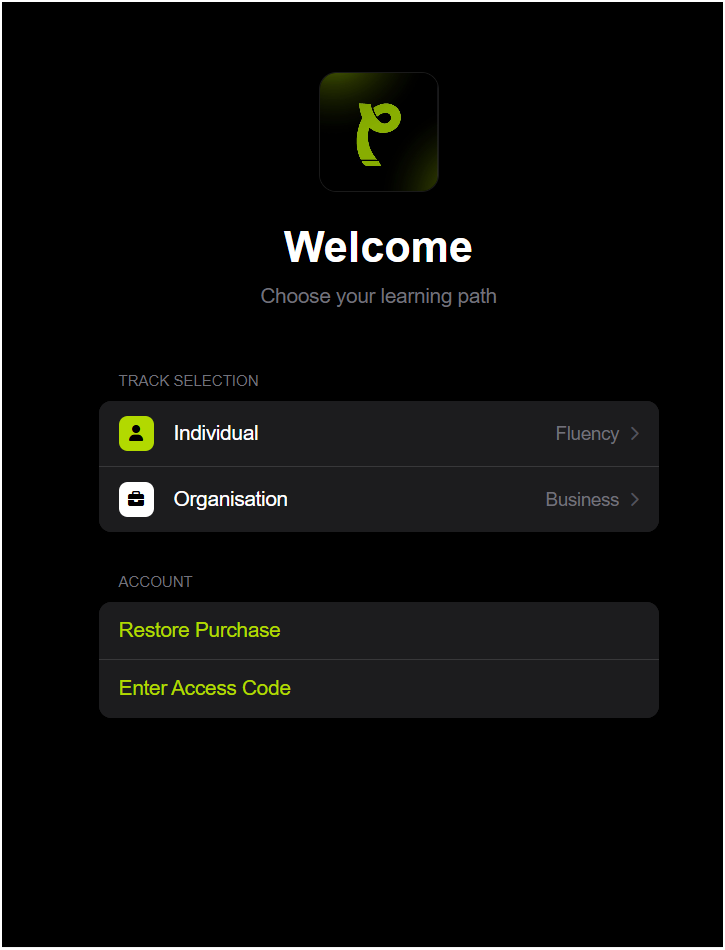The height and width of the screenshot is (950, 725).
Task: Click the white briefcase icon for Organisation
Action: [136, 499]
